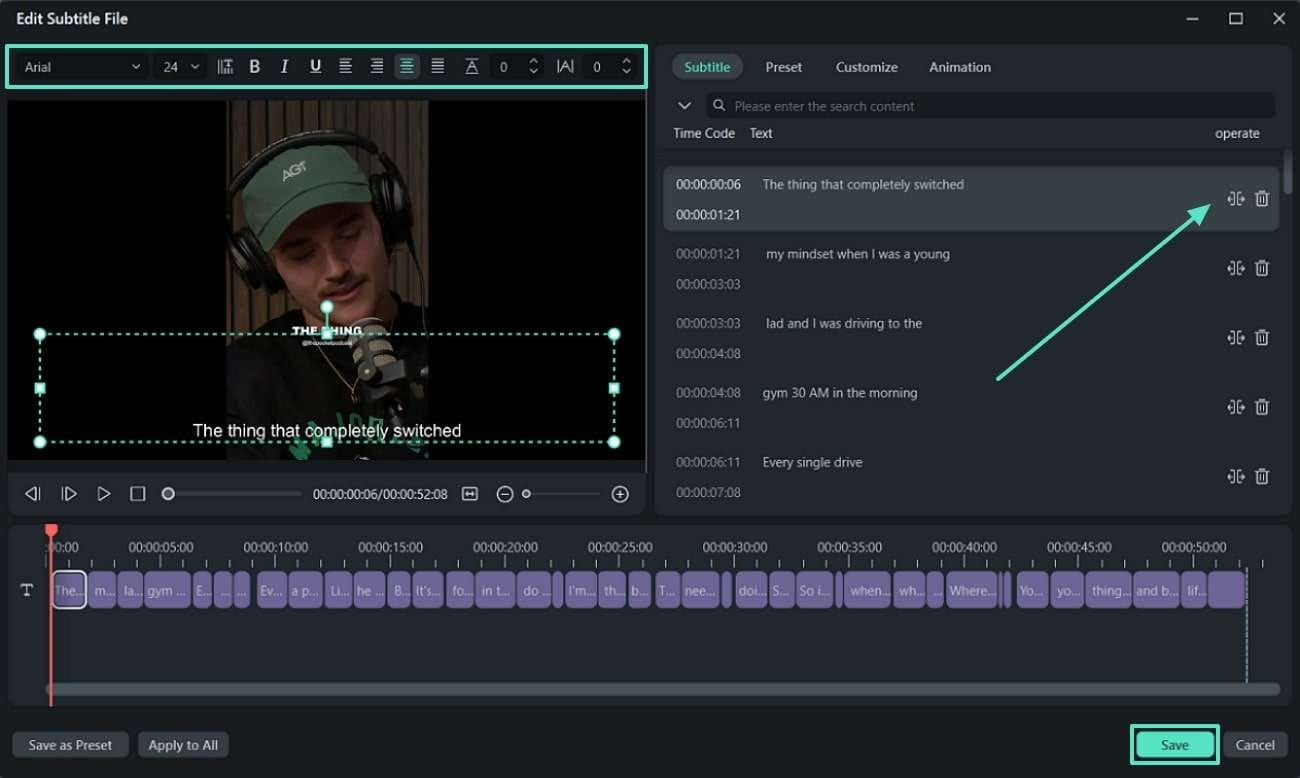
Task: Delete 'gym 30 AM in the morning' subtitle
Action: [1262, 407]
